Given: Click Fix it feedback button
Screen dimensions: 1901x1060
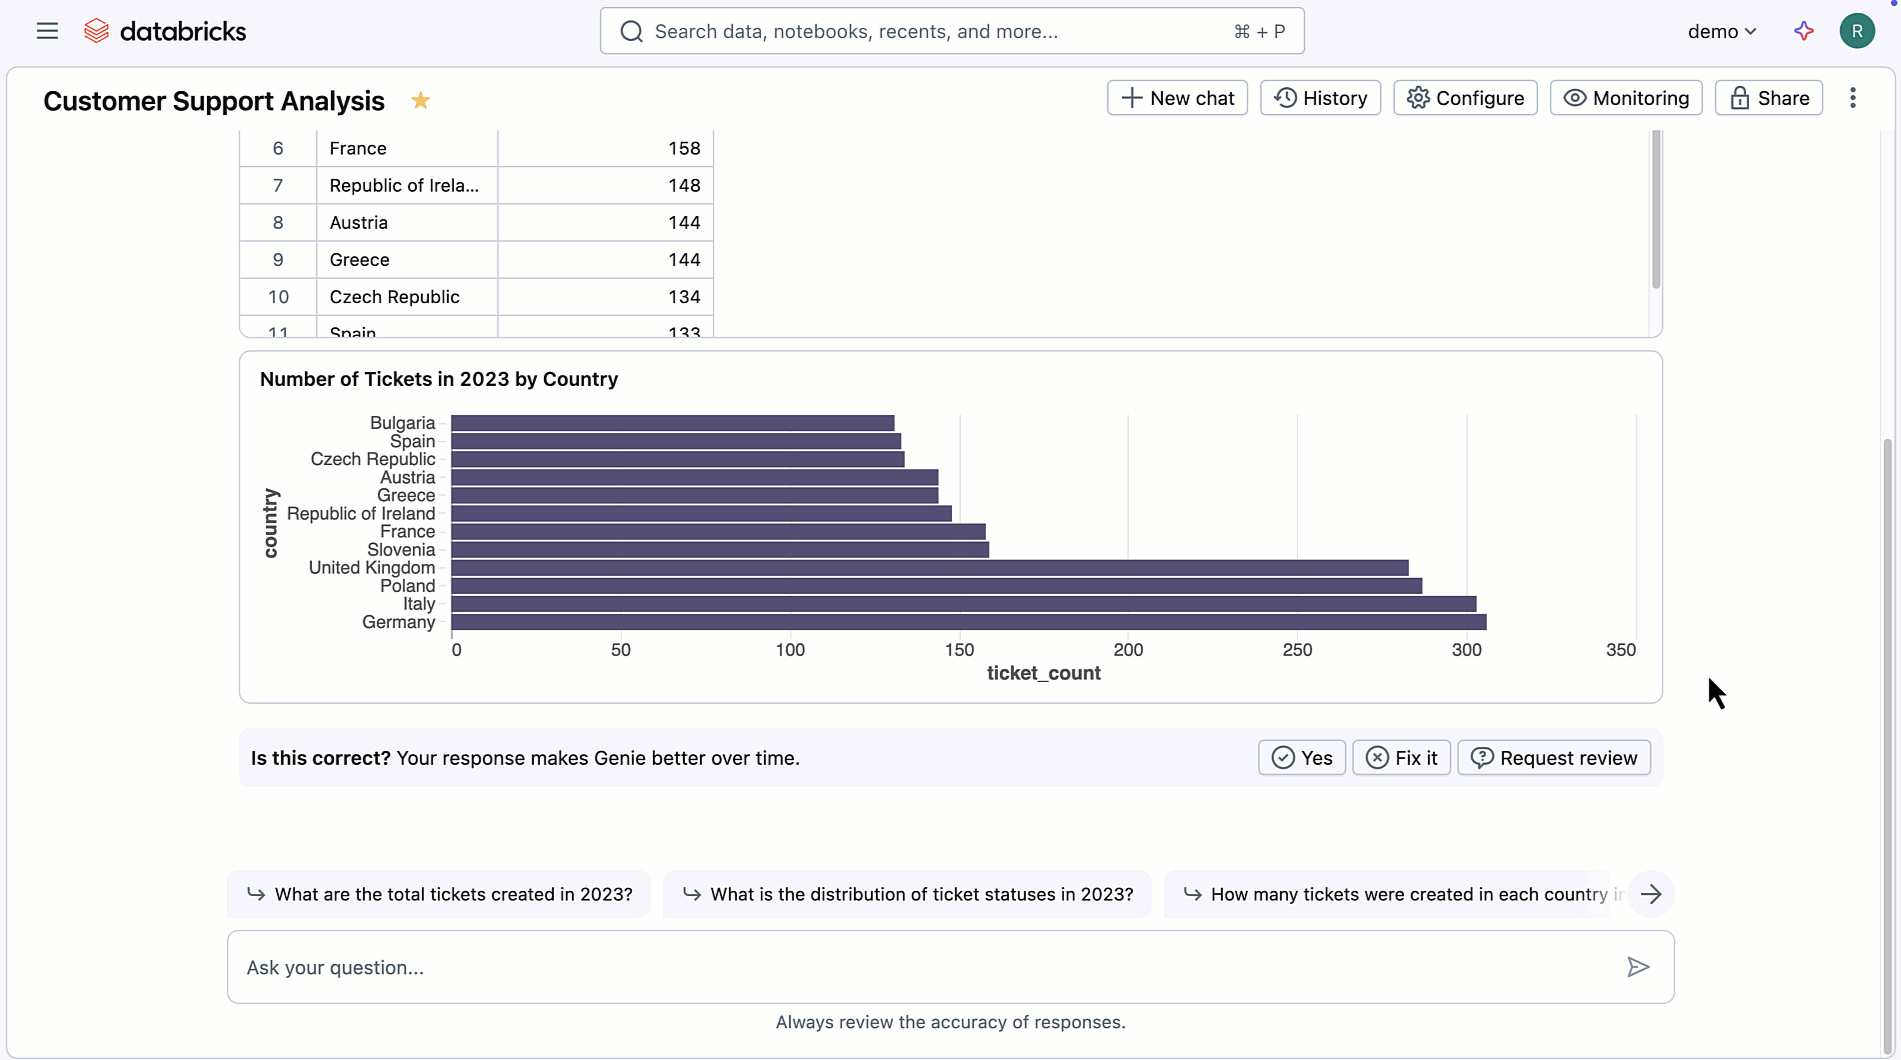Looking at the screenshot, I should click(x=1401, y=758).
